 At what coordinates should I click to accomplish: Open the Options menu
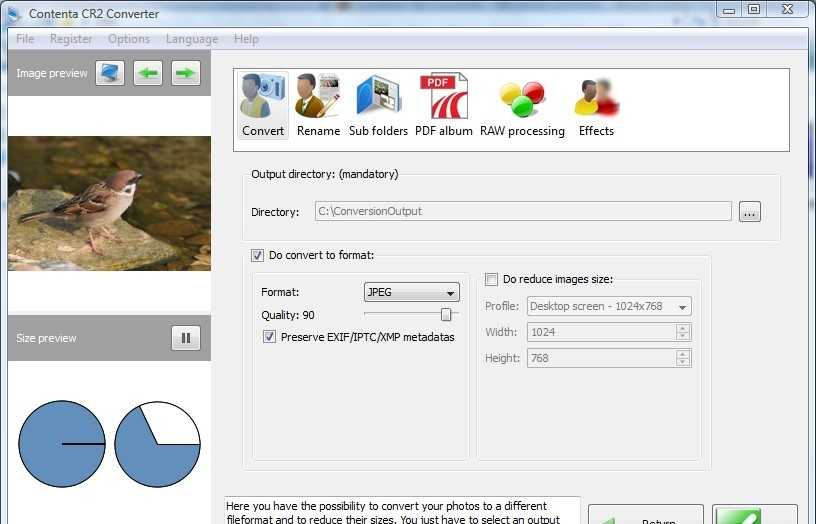pyautogui.click(x=129, y=39)
